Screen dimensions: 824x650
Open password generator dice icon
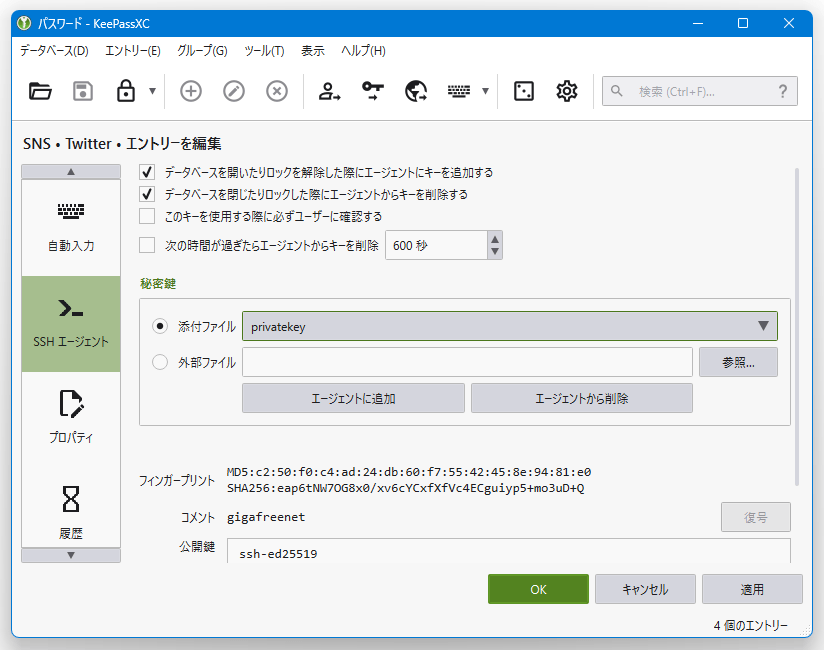tap(524, 91)
